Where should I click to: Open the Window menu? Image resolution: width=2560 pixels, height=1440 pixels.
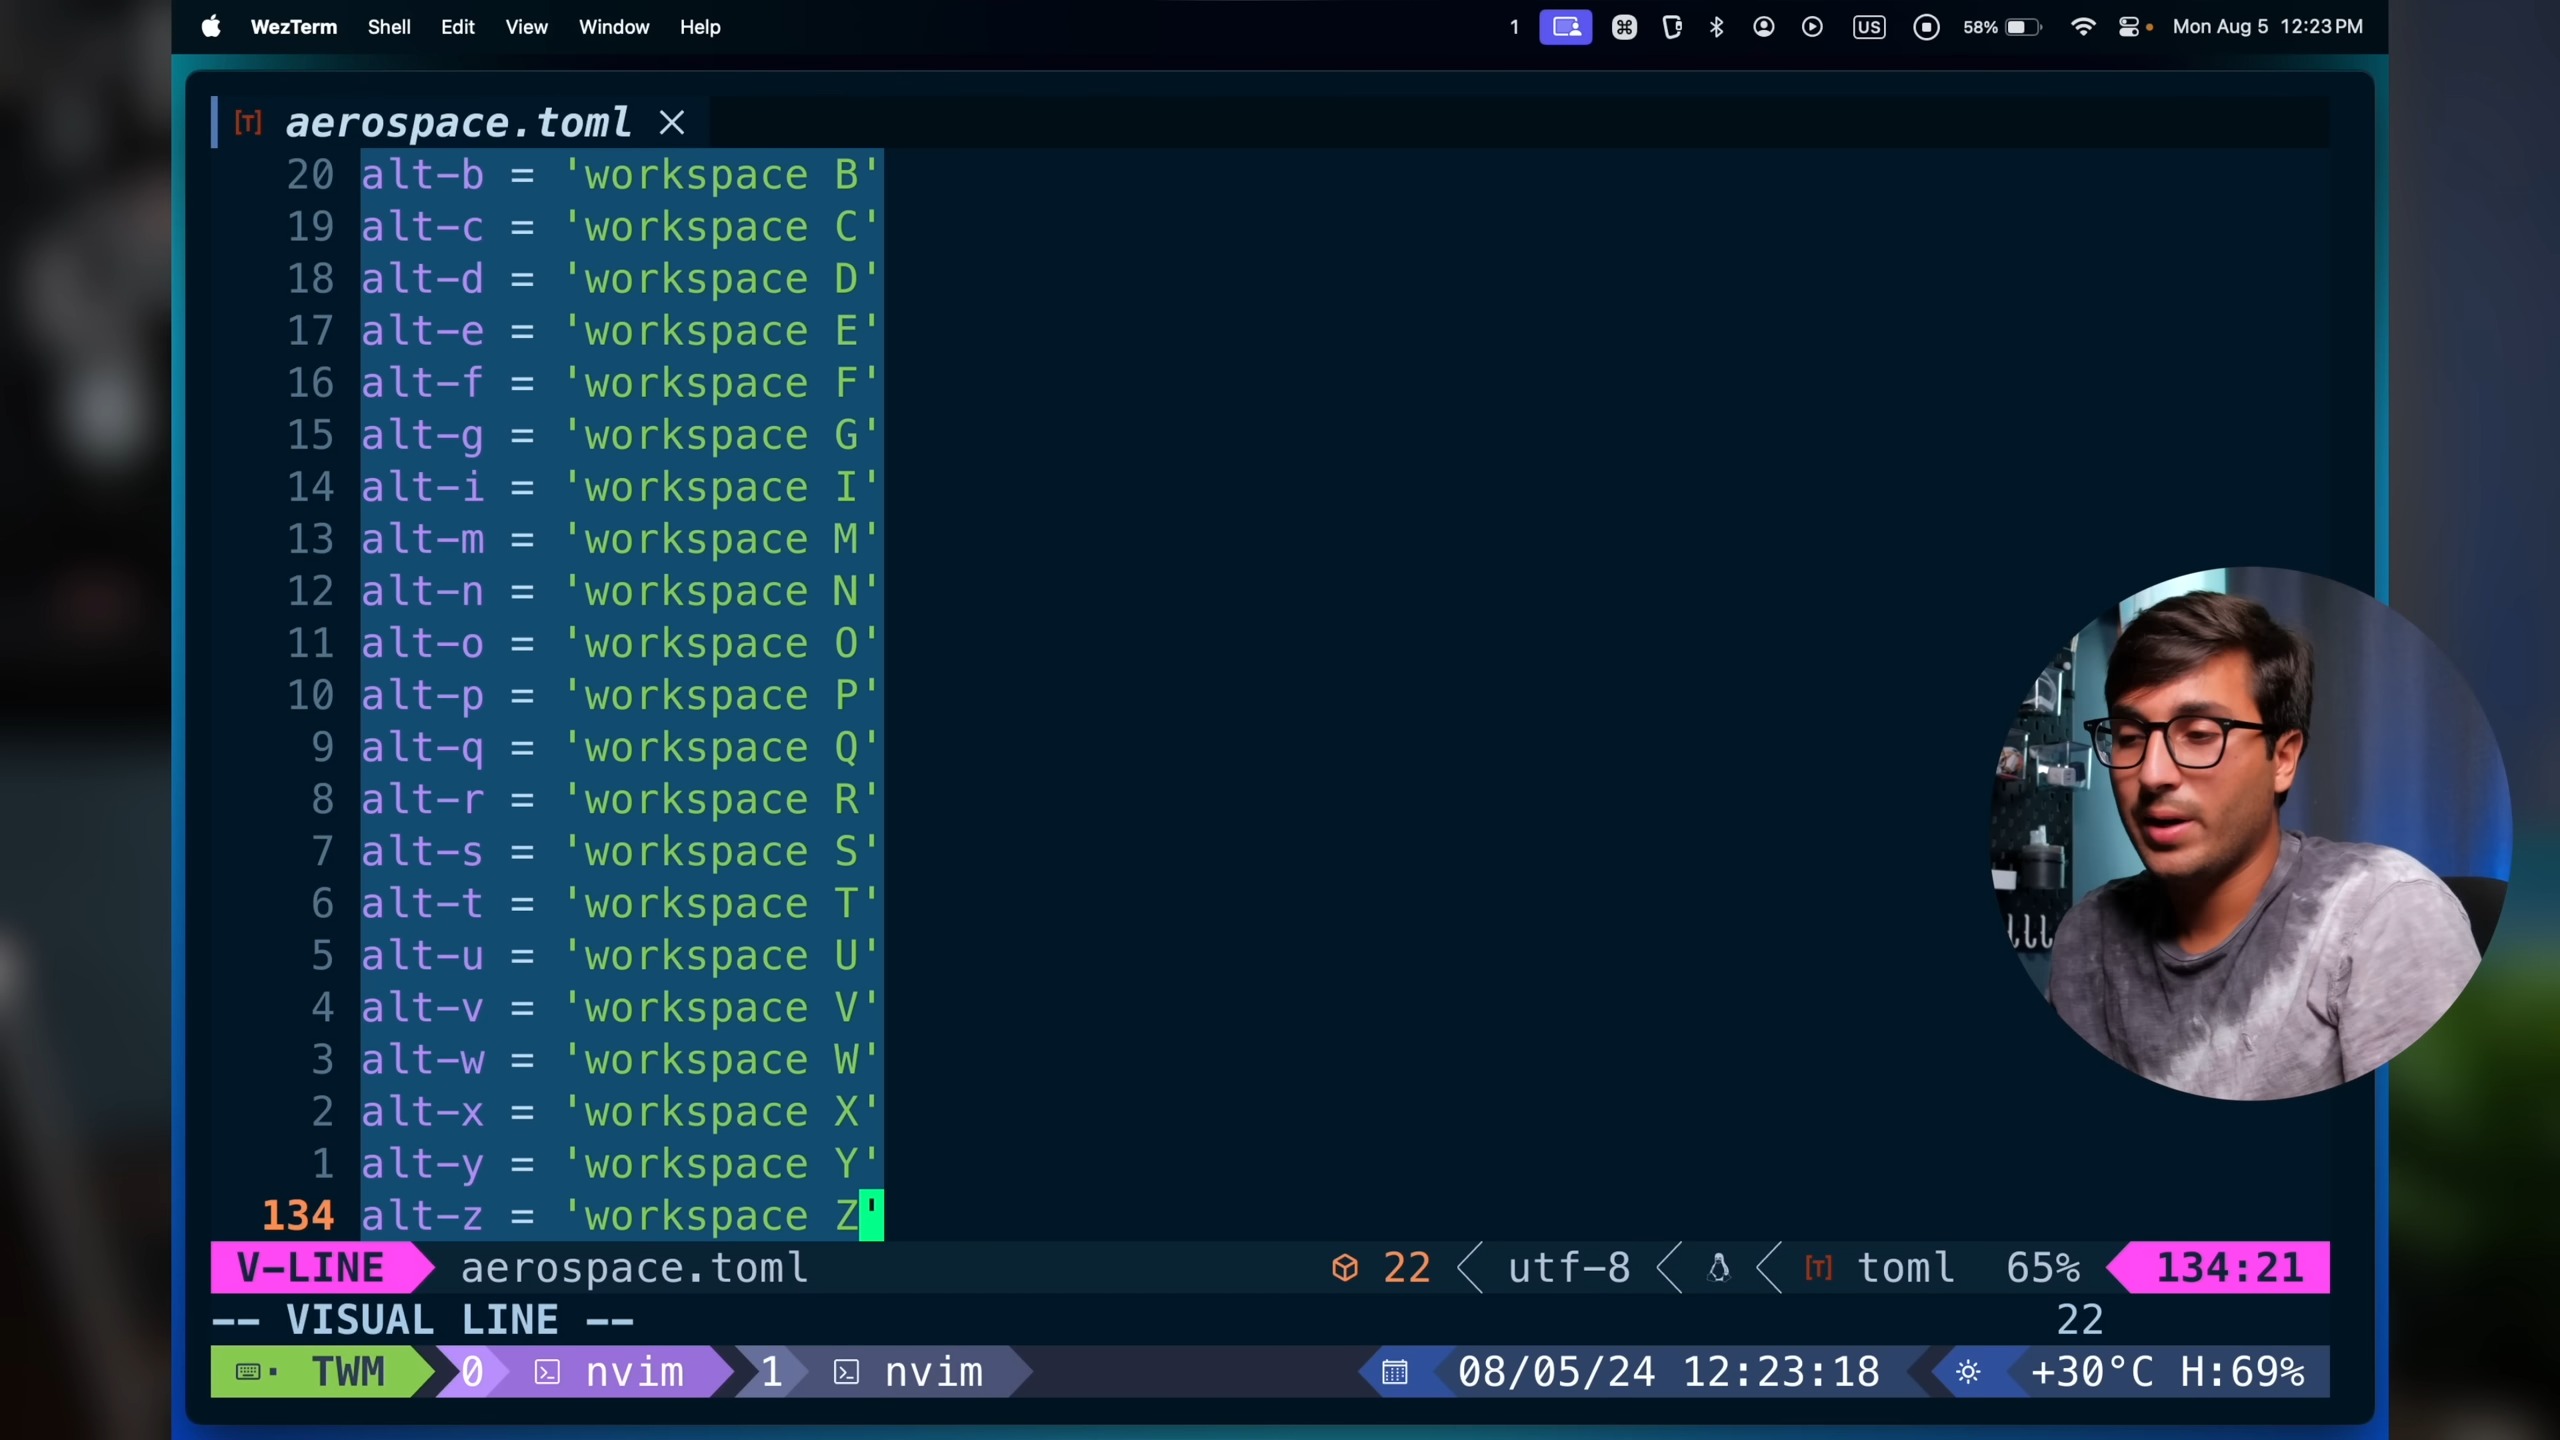pyautogui.click(x=613, y=27)
